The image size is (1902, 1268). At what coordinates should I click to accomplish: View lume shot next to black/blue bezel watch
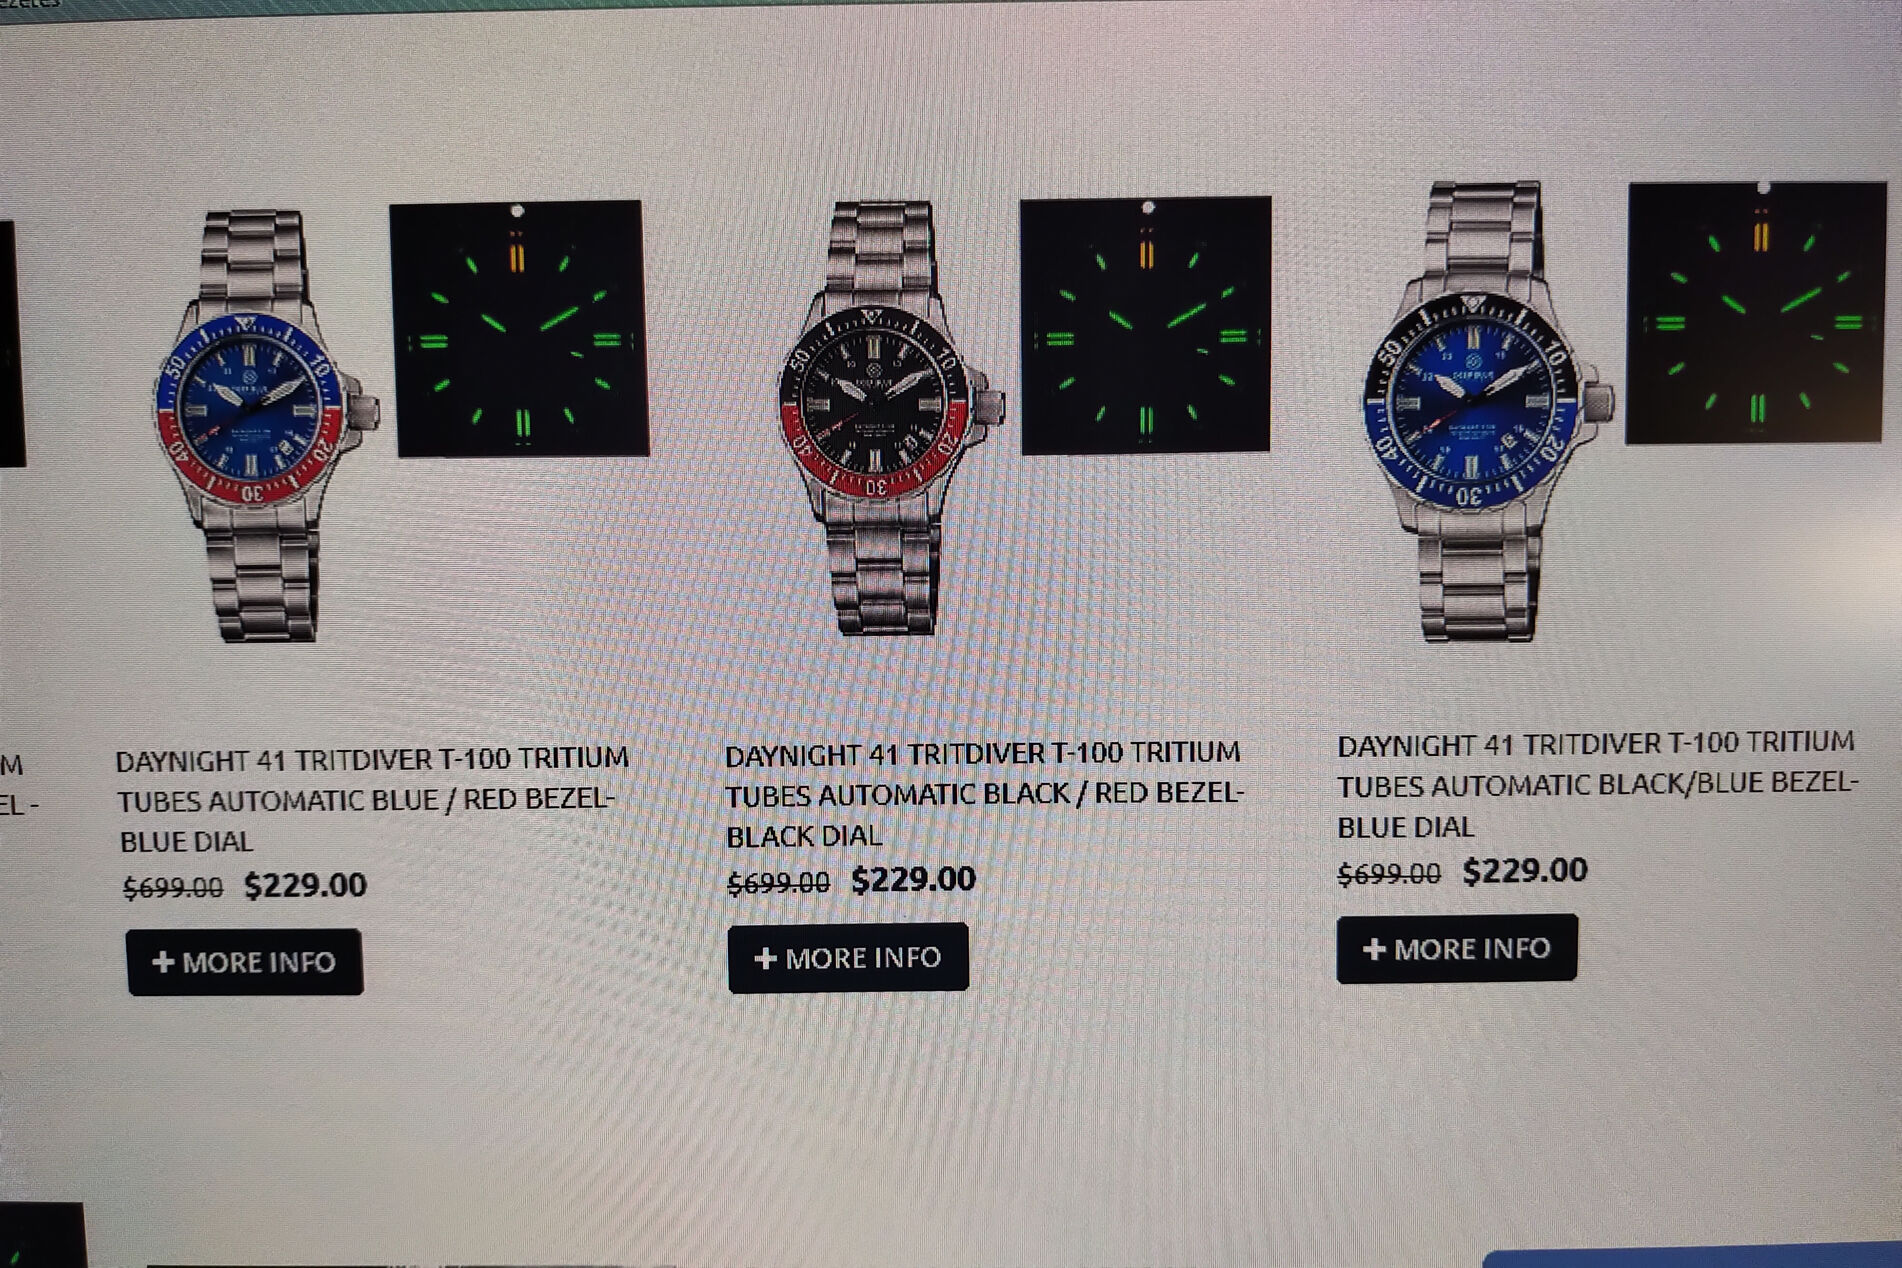click(1755, 313)
